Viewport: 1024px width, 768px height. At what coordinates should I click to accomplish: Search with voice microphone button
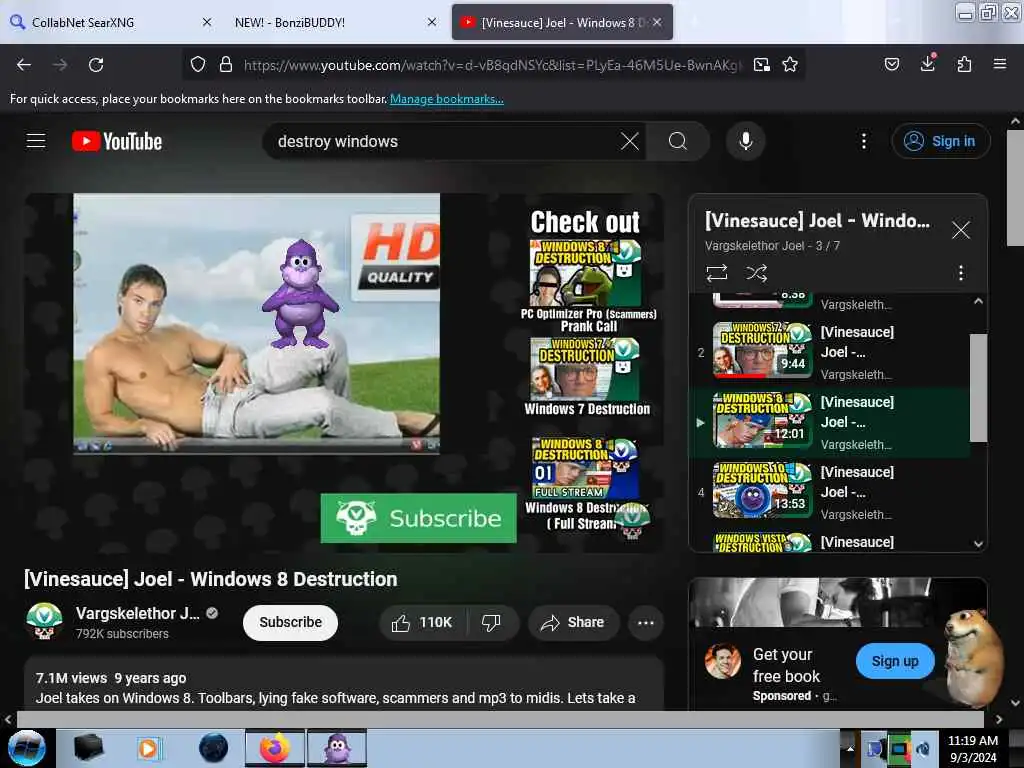pyautogui.click(x=746, y=141)
